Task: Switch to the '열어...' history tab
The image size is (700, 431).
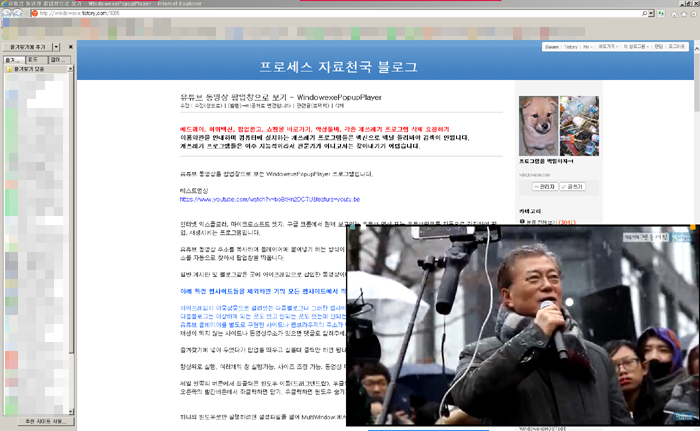Action: [x=59, y=60]
